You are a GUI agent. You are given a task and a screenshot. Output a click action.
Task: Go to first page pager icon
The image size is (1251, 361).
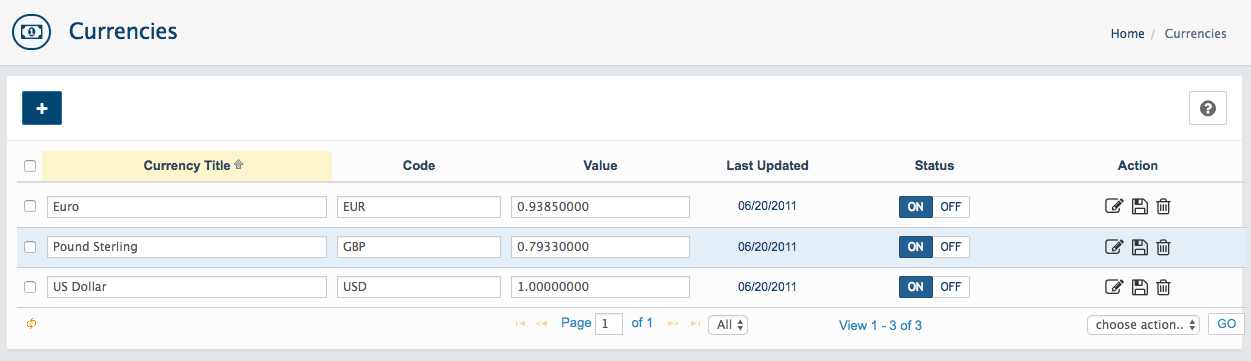[x=520, y=324]
